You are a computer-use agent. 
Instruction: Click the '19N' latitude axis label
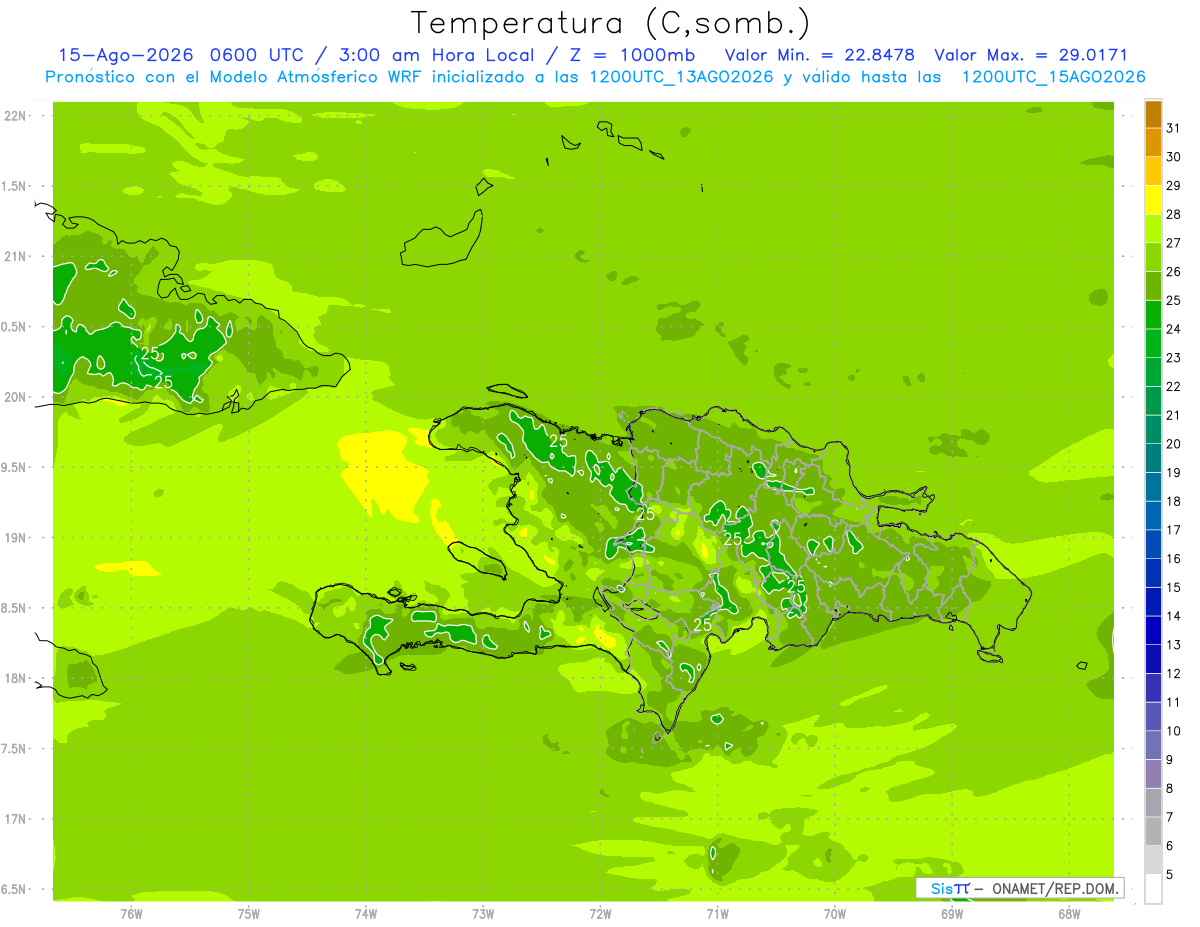(15, 538)
